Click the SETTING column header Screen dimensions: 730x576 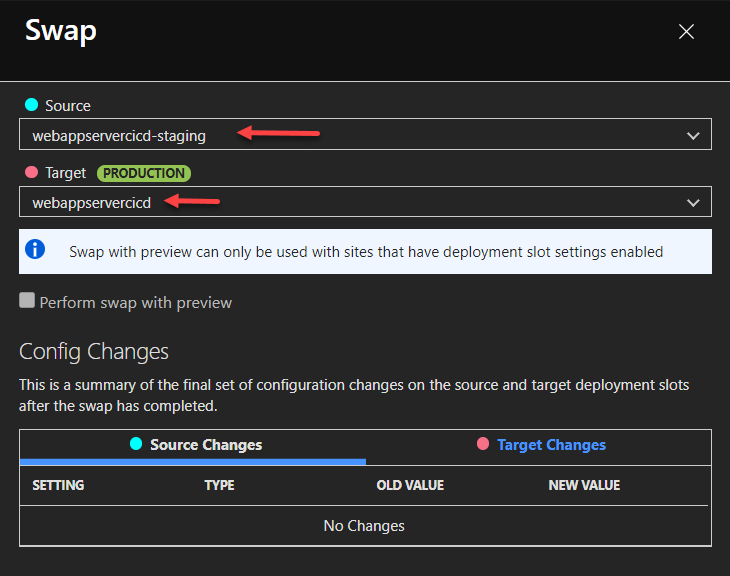pyautogui.click(x=58, y=485)
